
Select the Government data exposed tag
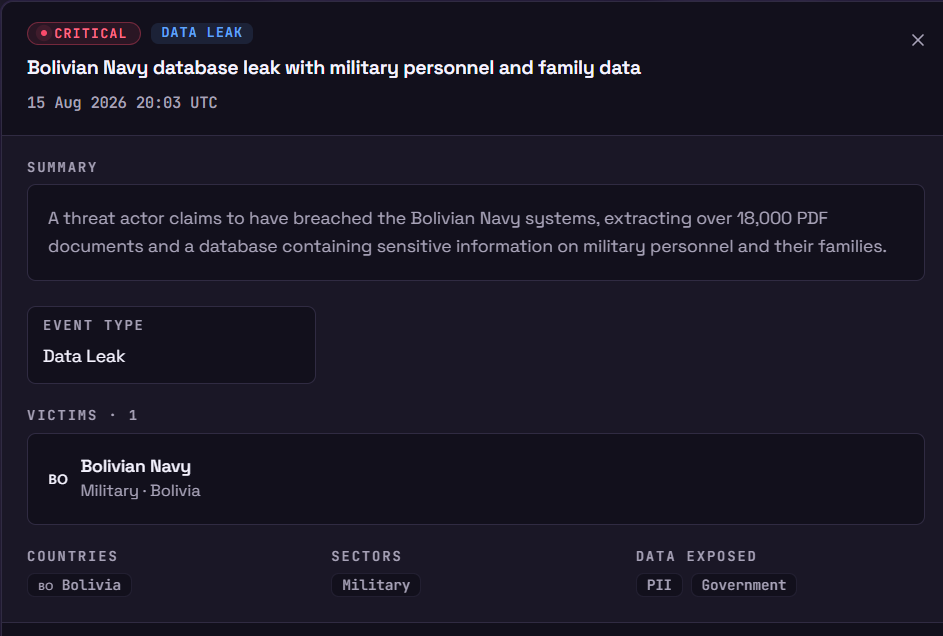tap(743, 585)
